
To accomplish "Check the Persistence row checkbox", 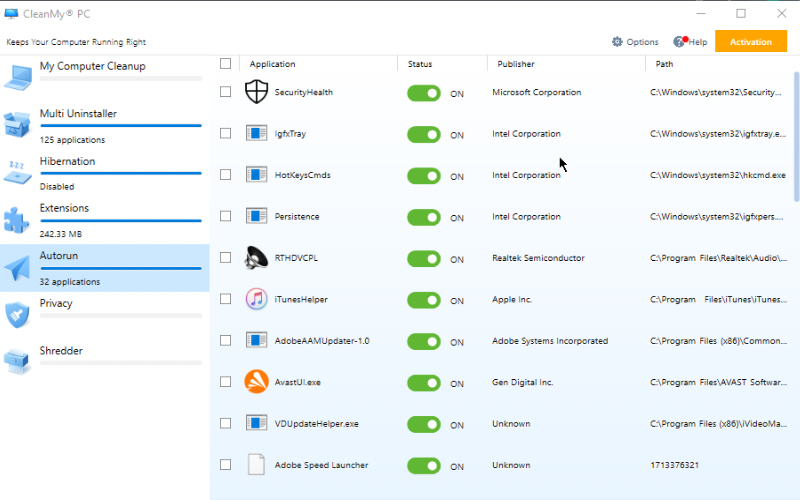I will point(226,216).
